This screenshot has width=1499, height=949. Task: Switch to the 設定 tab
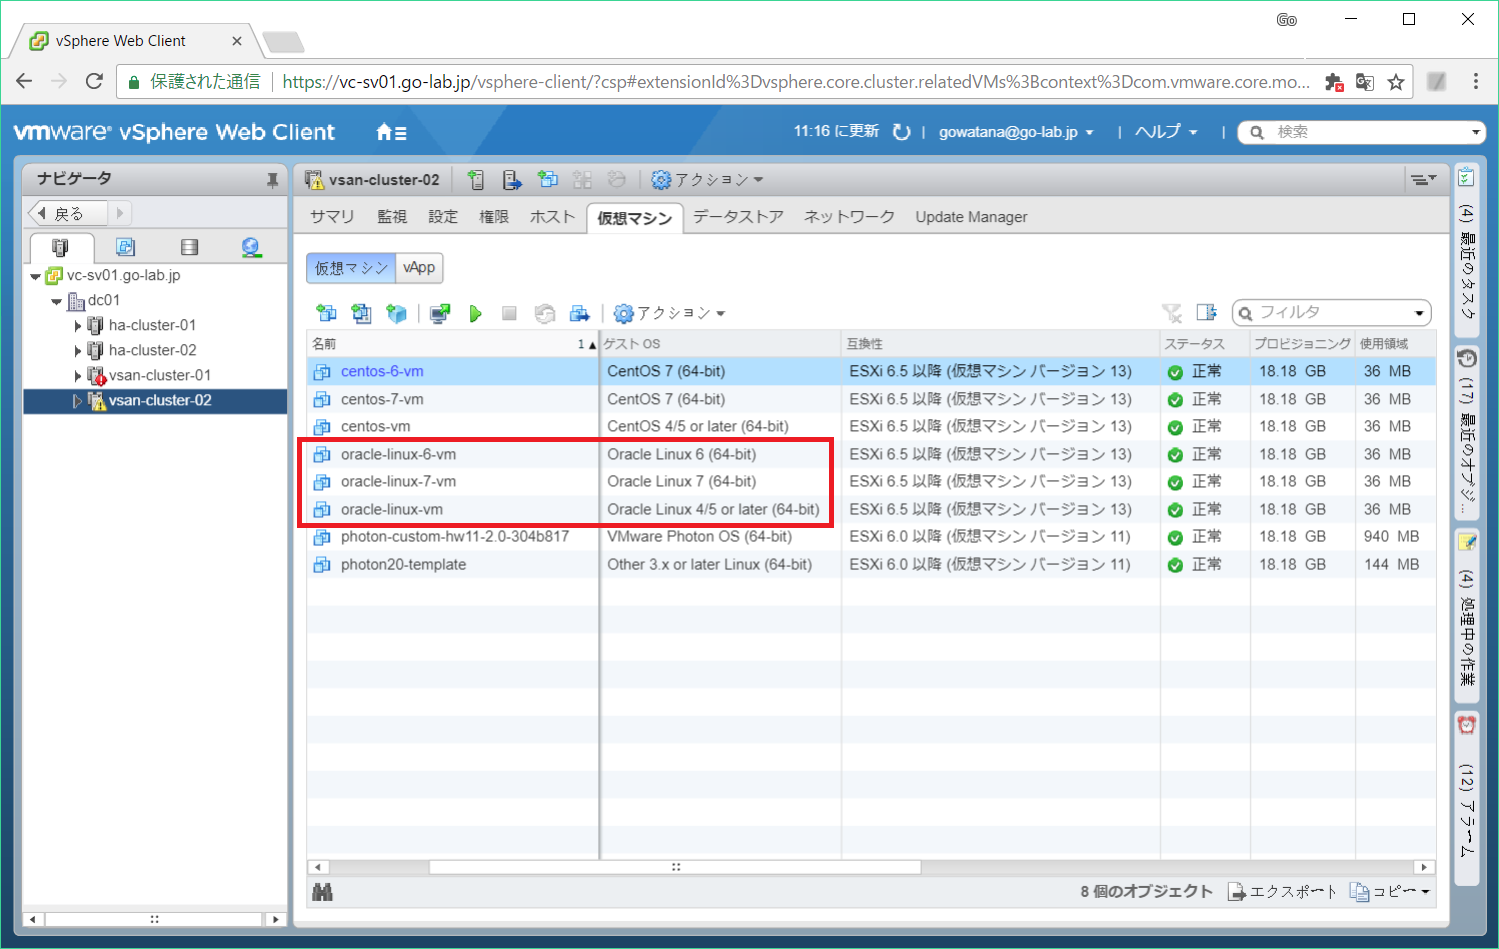click(x=443, y=217)
